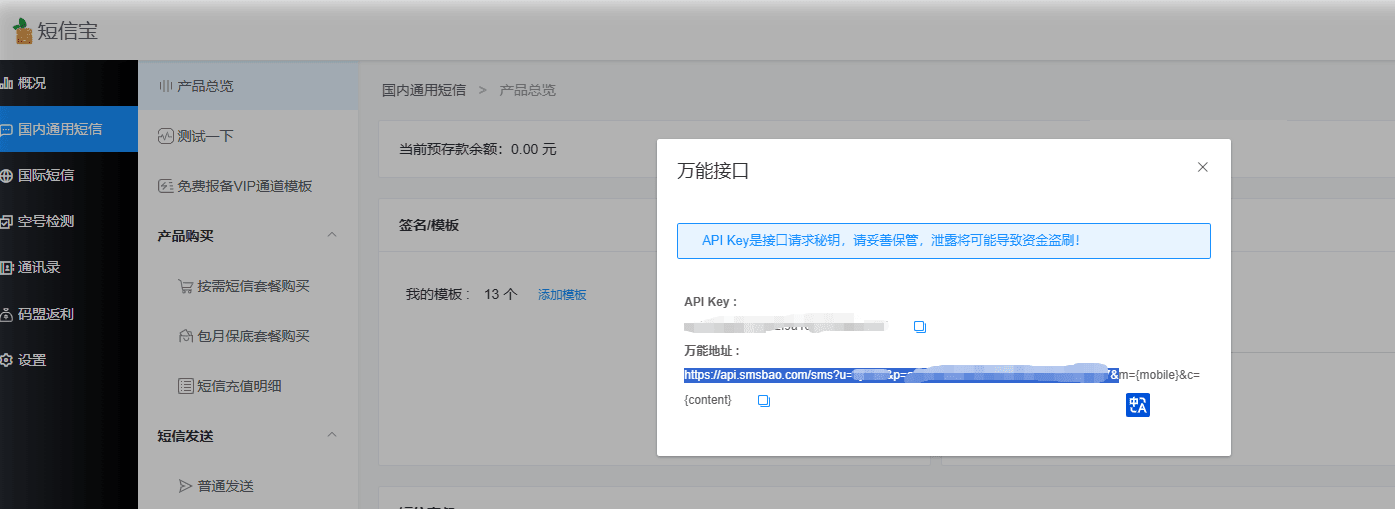The width and height of the screenshot is (1395, 509).
Task: Collapse the 短信发送 section
Action: pos(332,436)
